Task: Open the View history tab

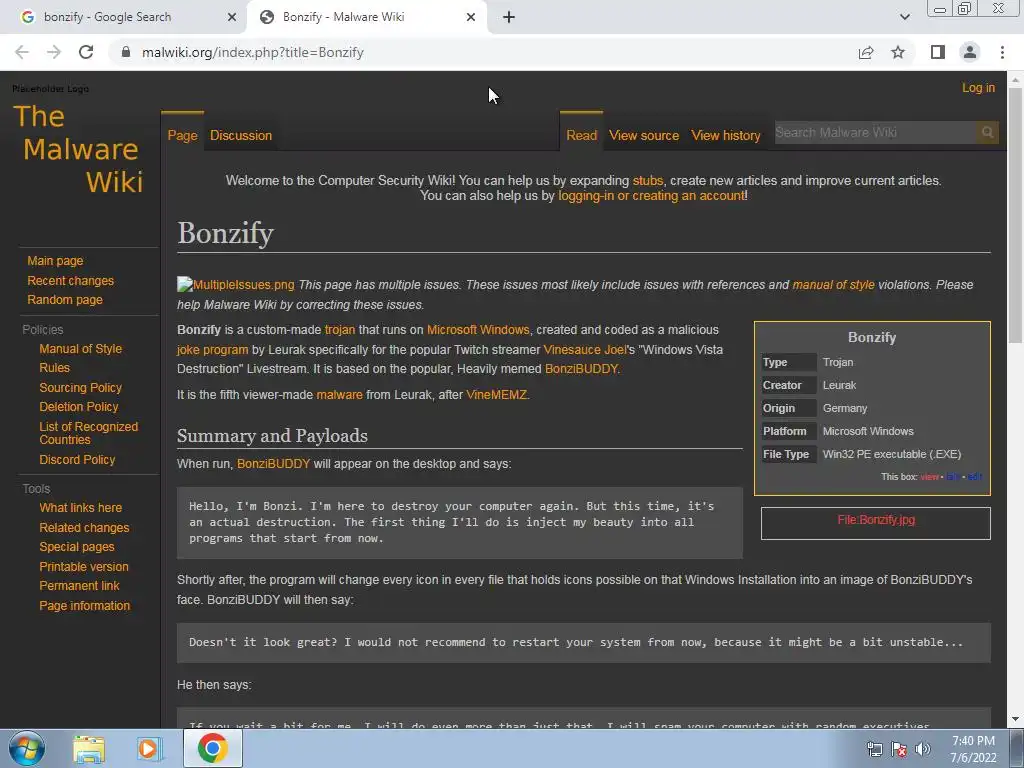Action: [x=726, y=135]
